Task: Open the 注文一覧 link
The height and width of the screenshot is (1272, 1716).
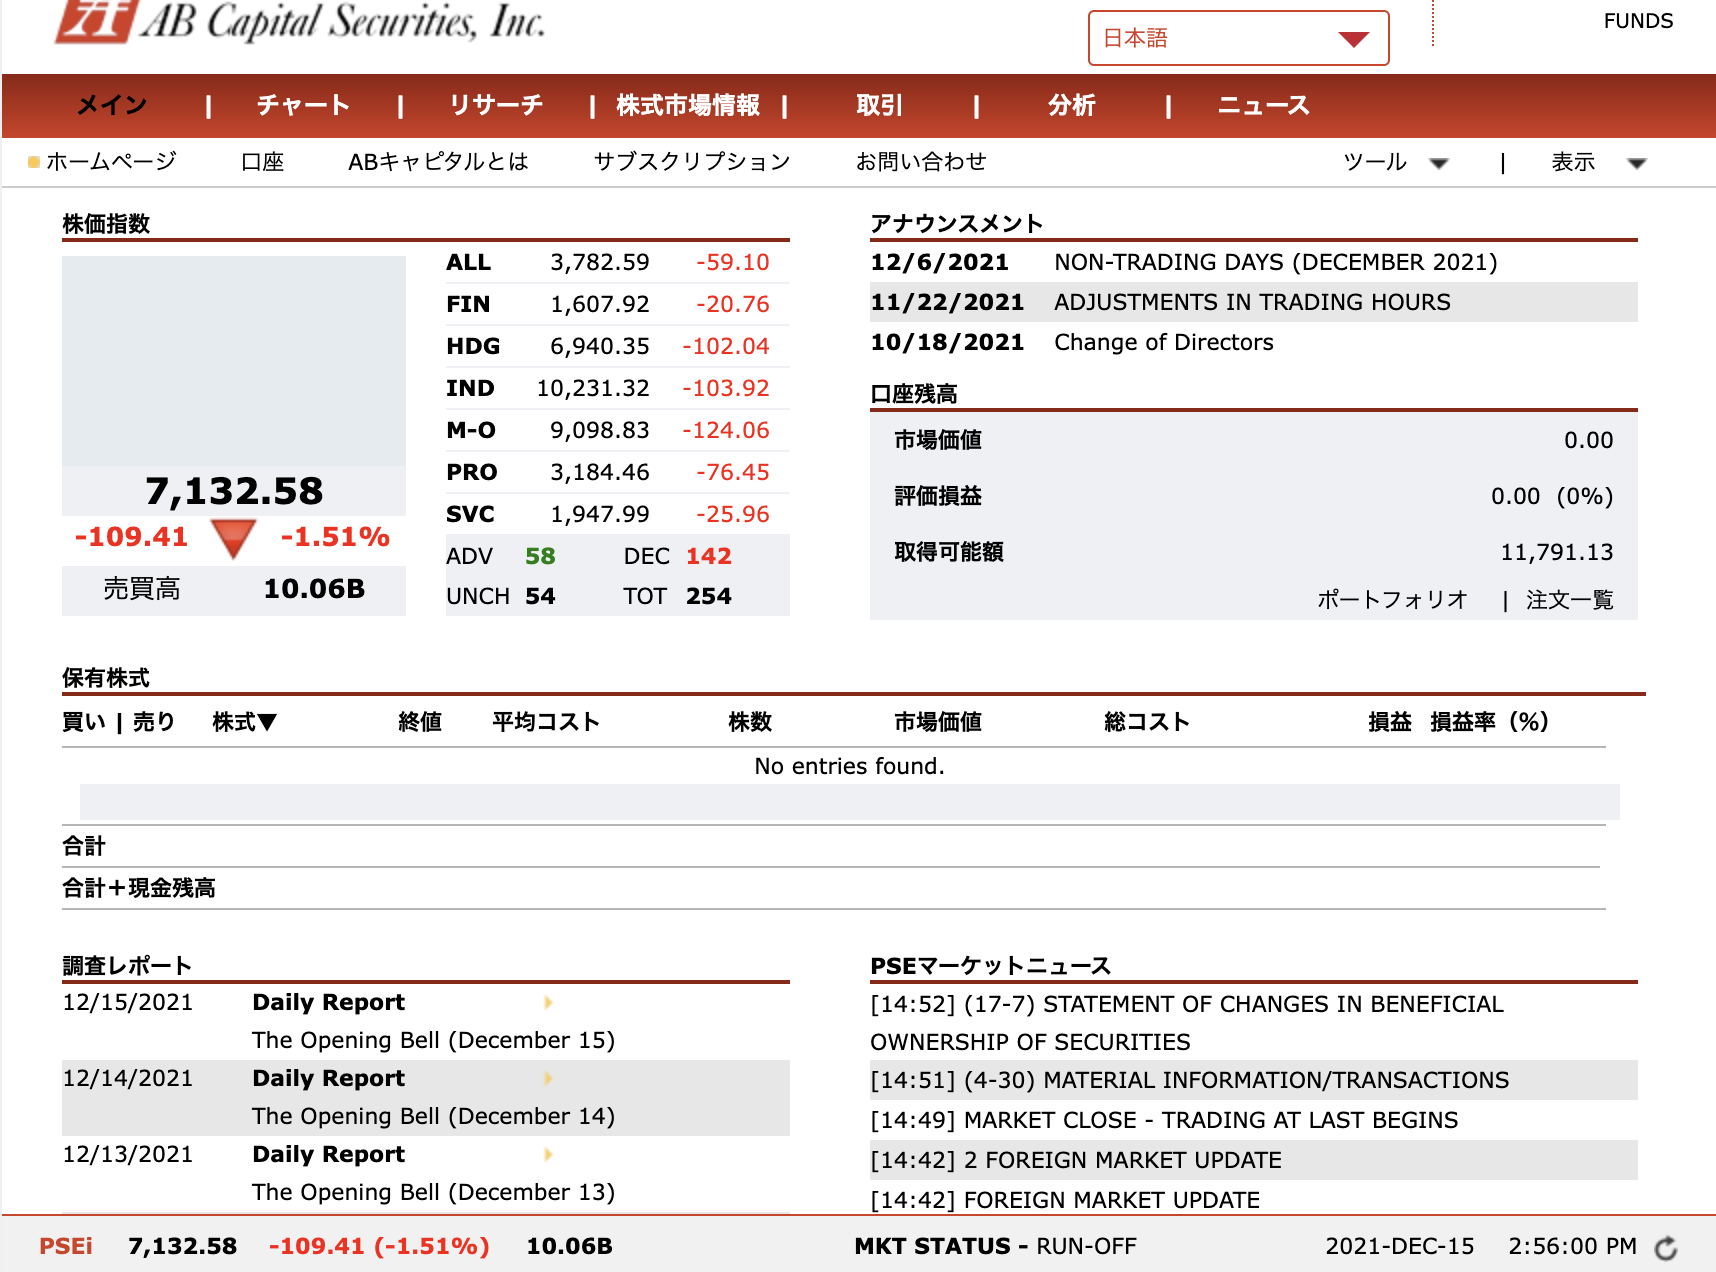Action: [1570, 600]
